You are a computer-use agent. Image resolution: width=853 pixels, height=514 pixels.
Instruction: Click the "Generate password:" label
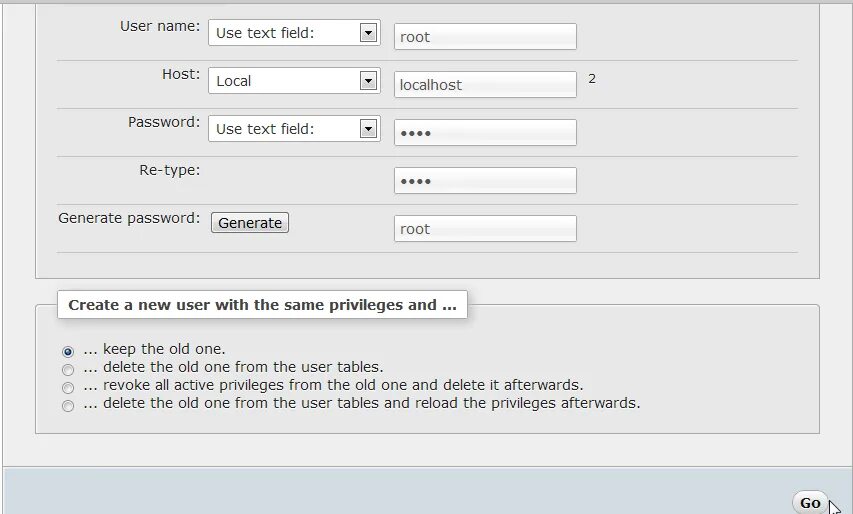(x=129, y=218)
